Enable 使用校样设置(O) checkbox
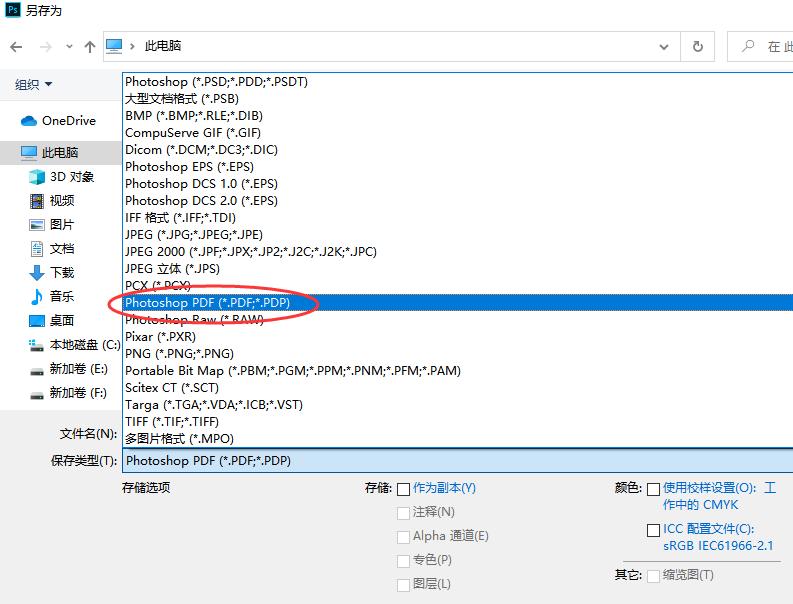The width and height of the screenshot is (793, 604). (x=653, y=489)
